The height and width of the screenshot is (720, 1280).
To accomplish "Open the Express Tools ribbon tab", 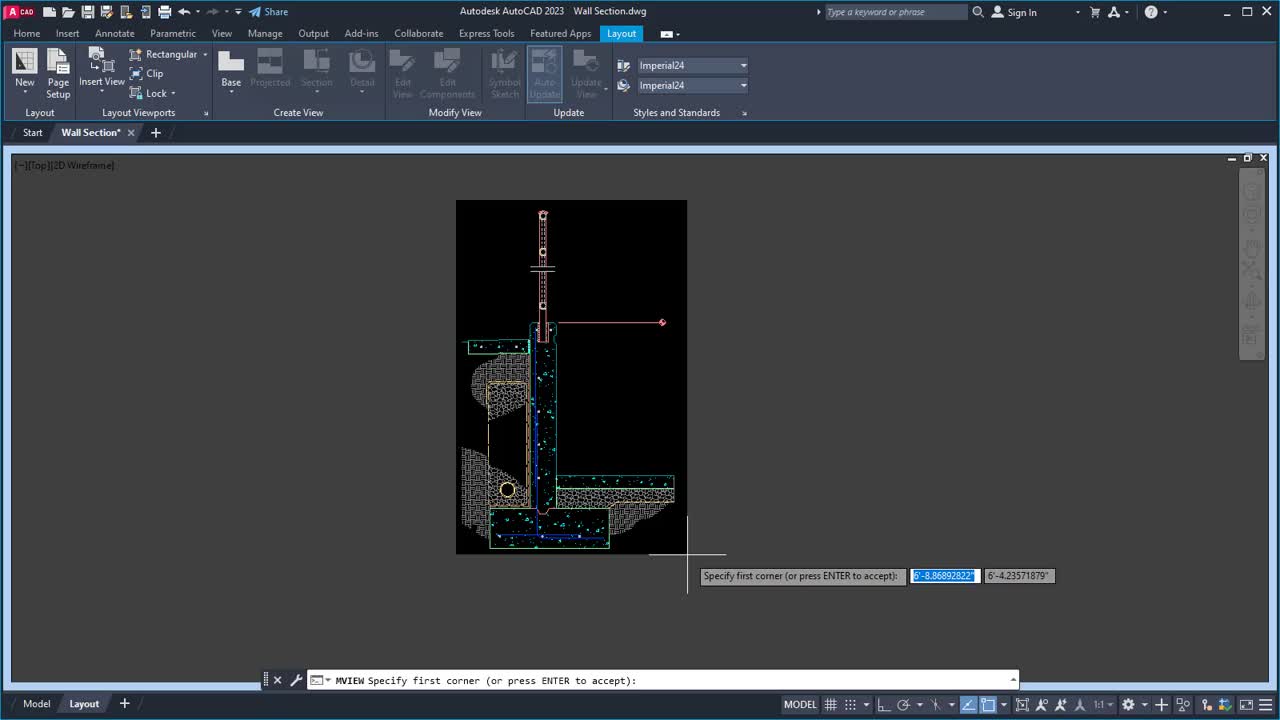I will pyautogui.click(x=486, y=33).
